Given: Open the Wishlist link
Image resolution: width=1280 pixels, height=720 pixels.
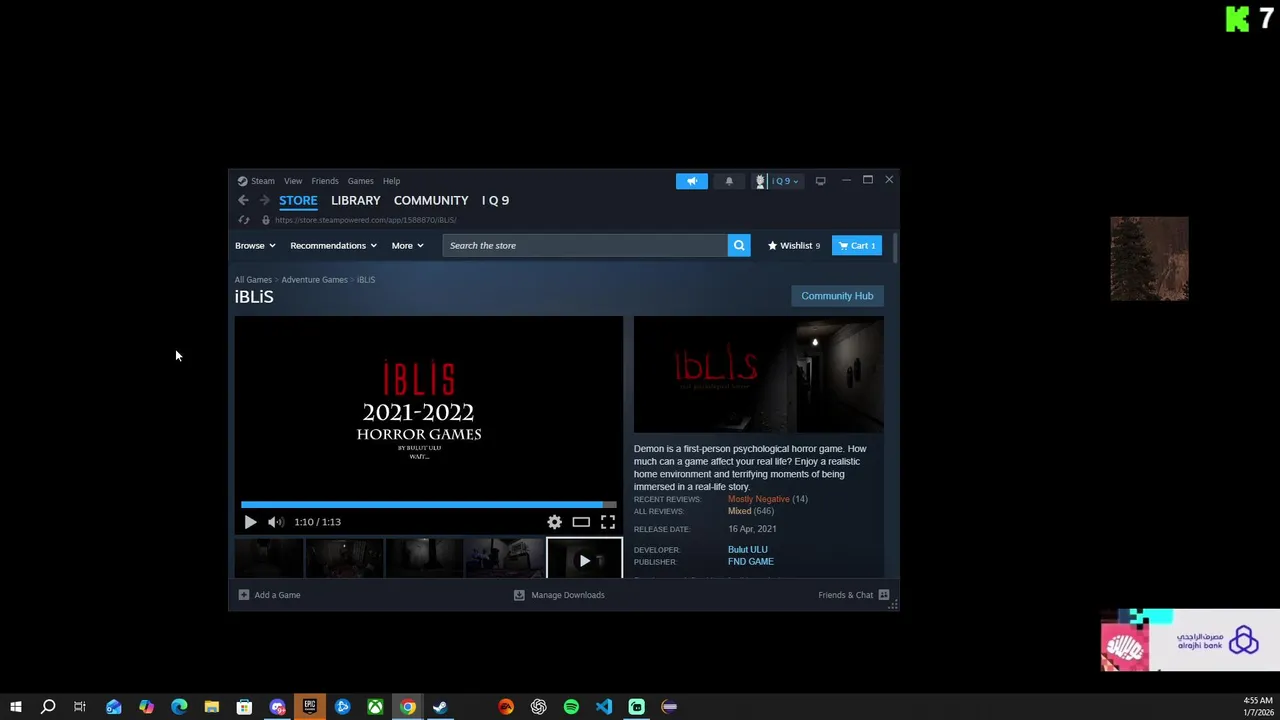Looking at the screenshot, I should pos(794,245).
